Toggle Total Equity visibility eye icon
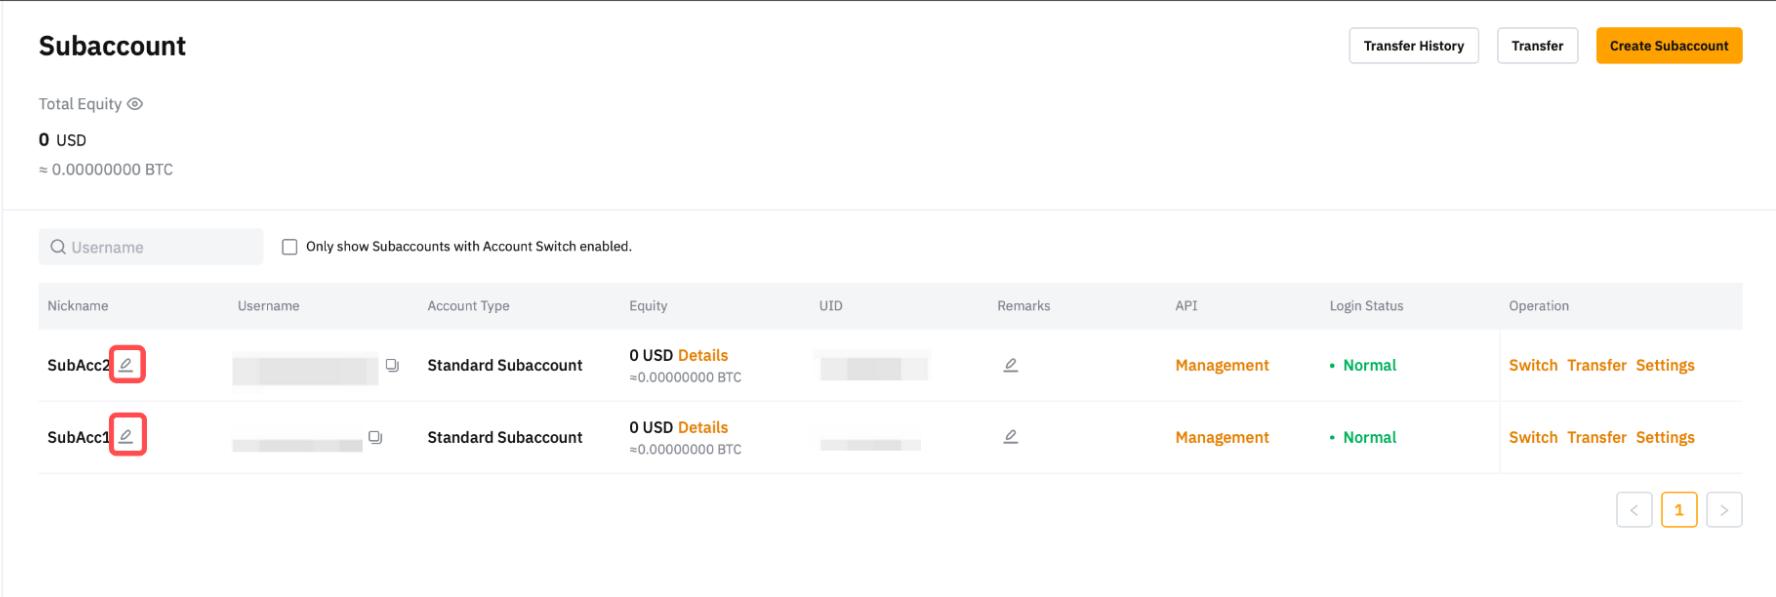Image resolution: width=1776 pixels, height=597 pixels. click(135, 104)
